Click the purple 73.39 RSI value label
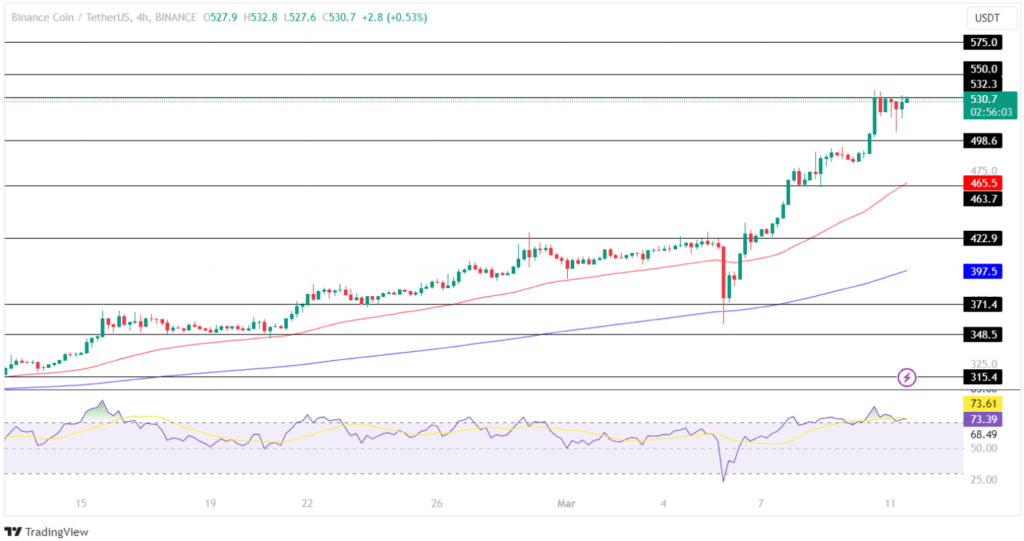The width and height of the screenshot is (1024, 541). pyautogui.click(x=983, y=419)
